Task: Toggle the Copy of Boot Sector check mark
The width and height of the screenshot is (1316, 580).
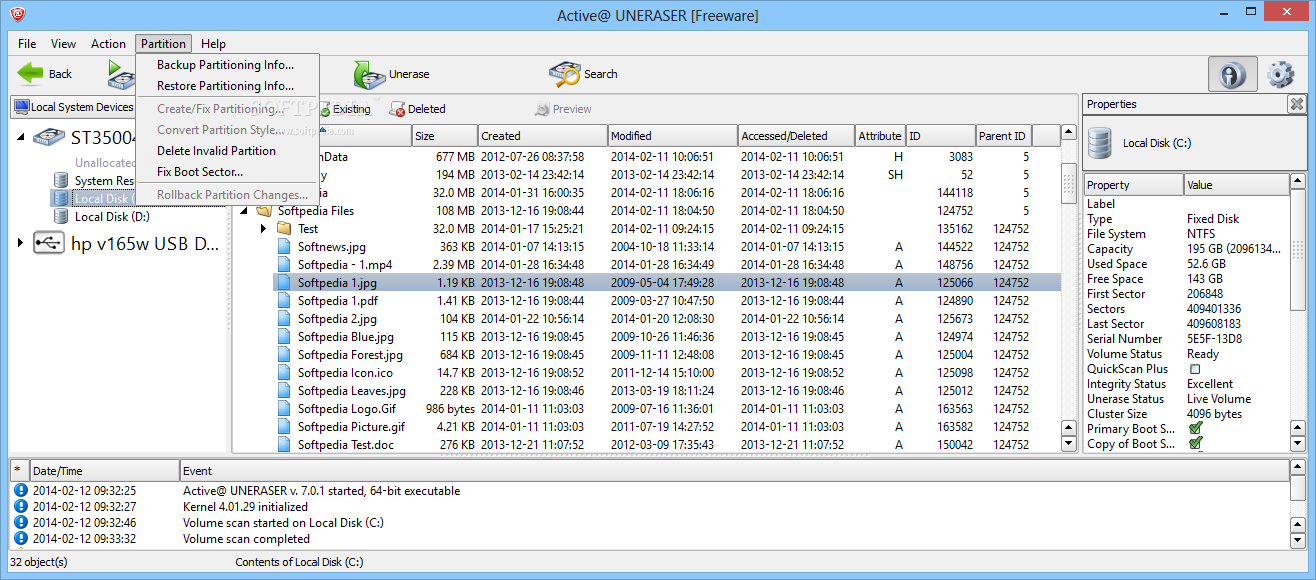Action: point(1195,443)
